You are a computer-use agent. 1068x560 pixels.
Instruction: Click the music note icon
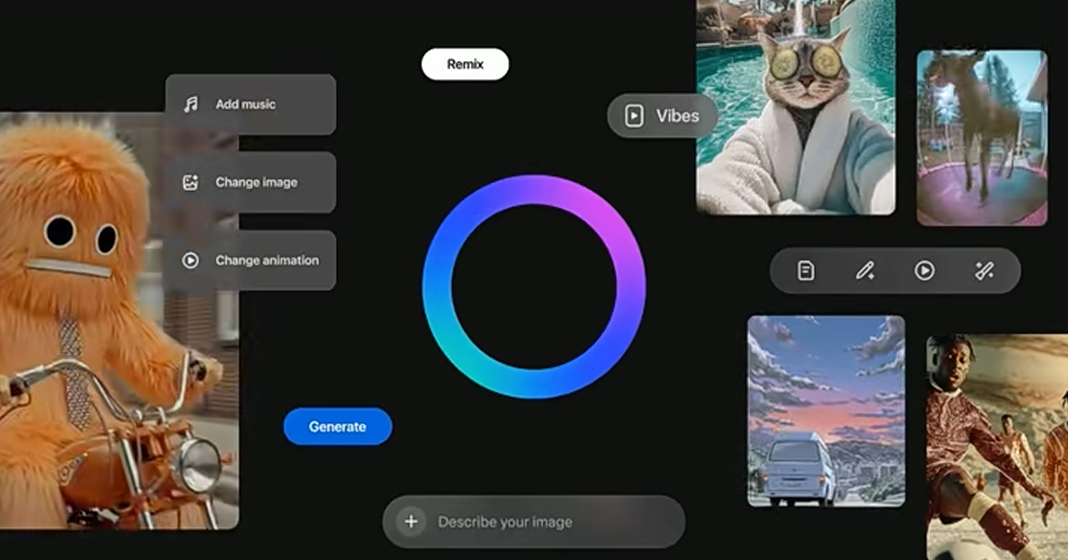click(191, 104)
